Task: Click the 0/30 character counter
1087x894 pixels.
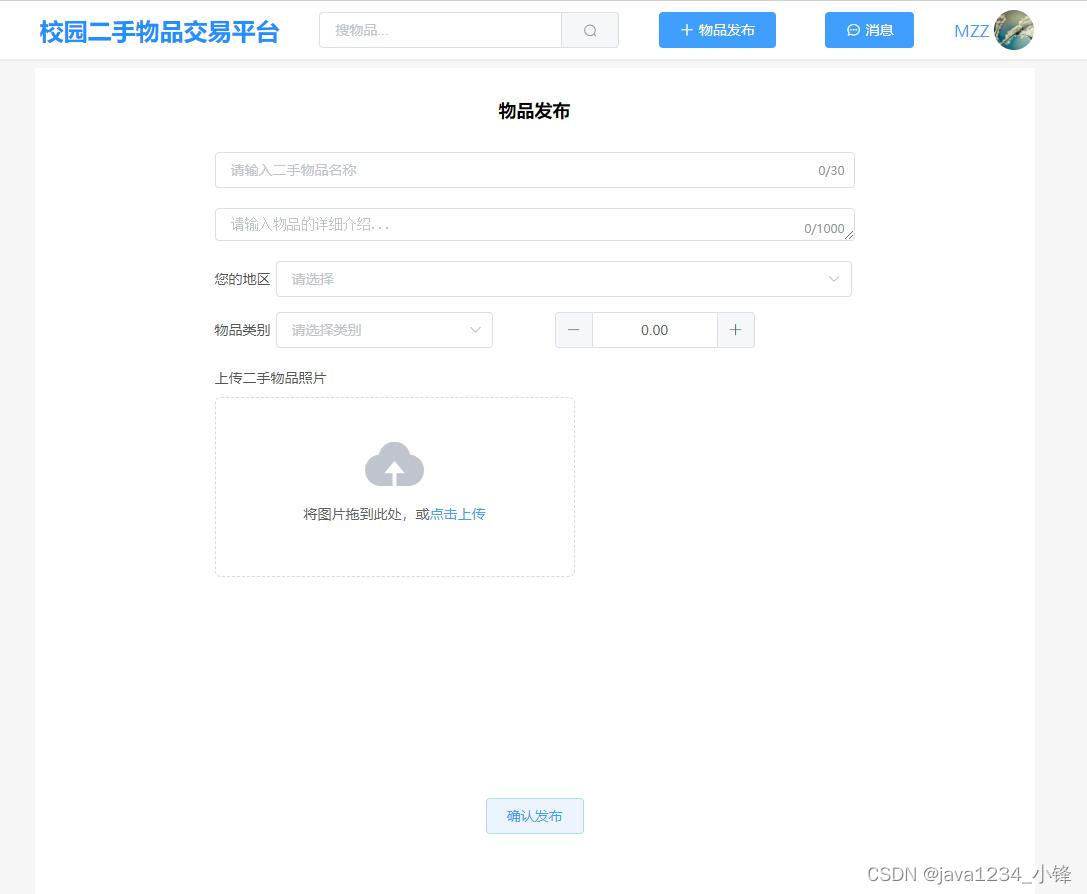Action: click(x=831, y=170)
